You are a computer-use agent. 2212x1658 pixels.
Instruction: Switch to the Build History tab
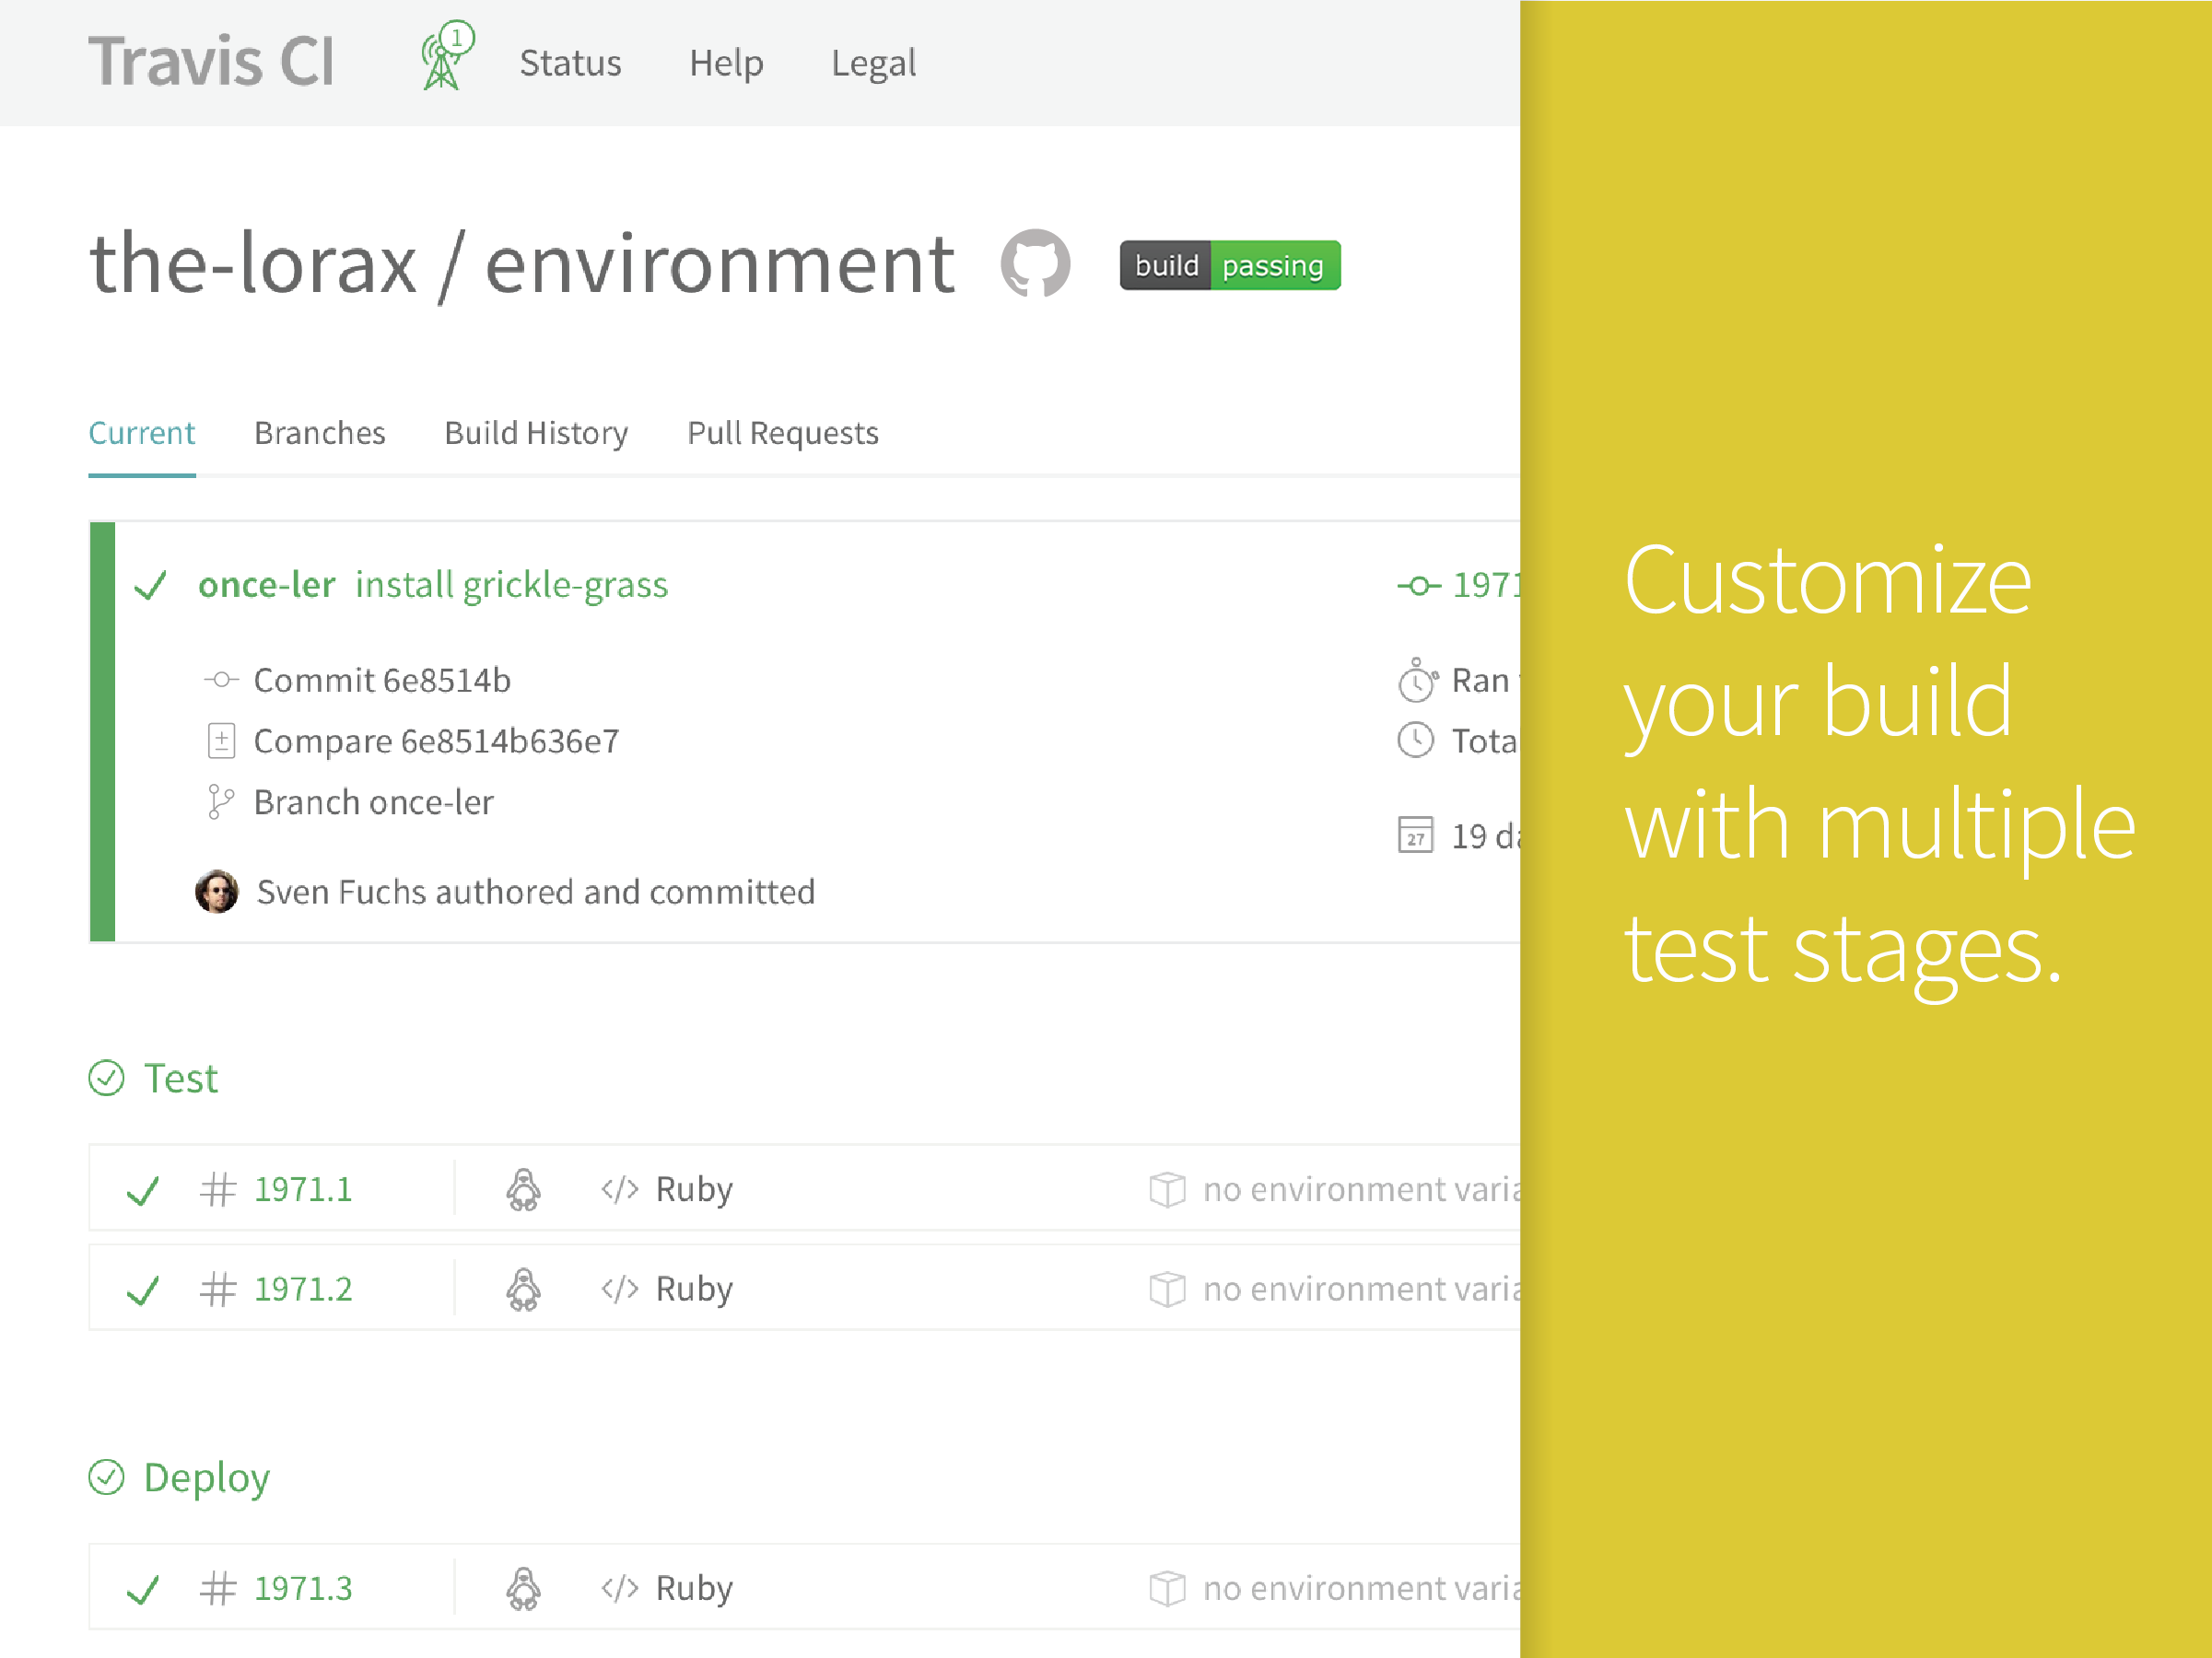pos(536,433)
